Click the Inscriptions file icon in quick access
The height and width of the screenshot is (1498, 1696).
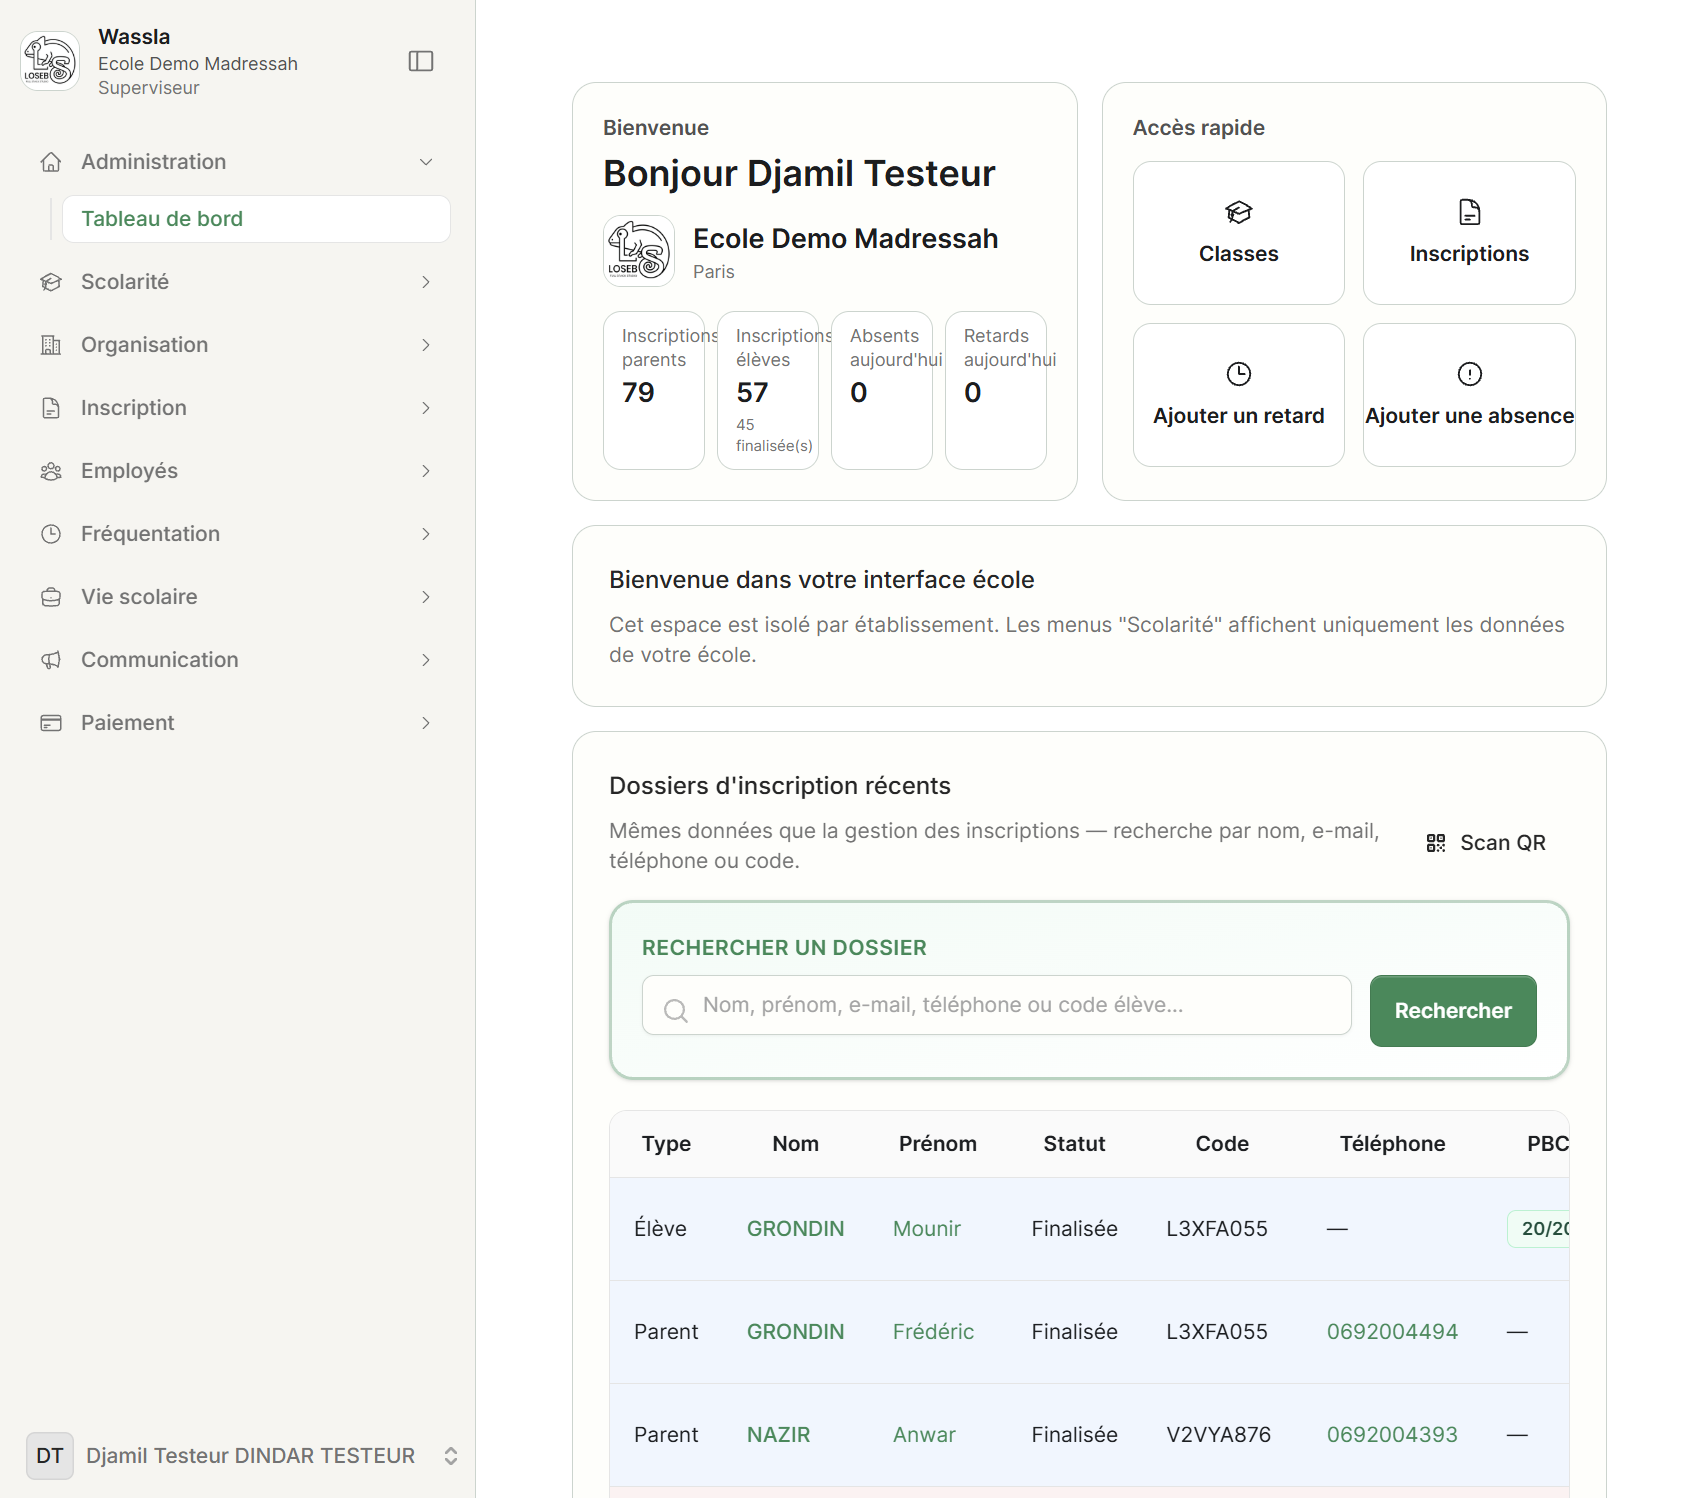coord(1470,212)
